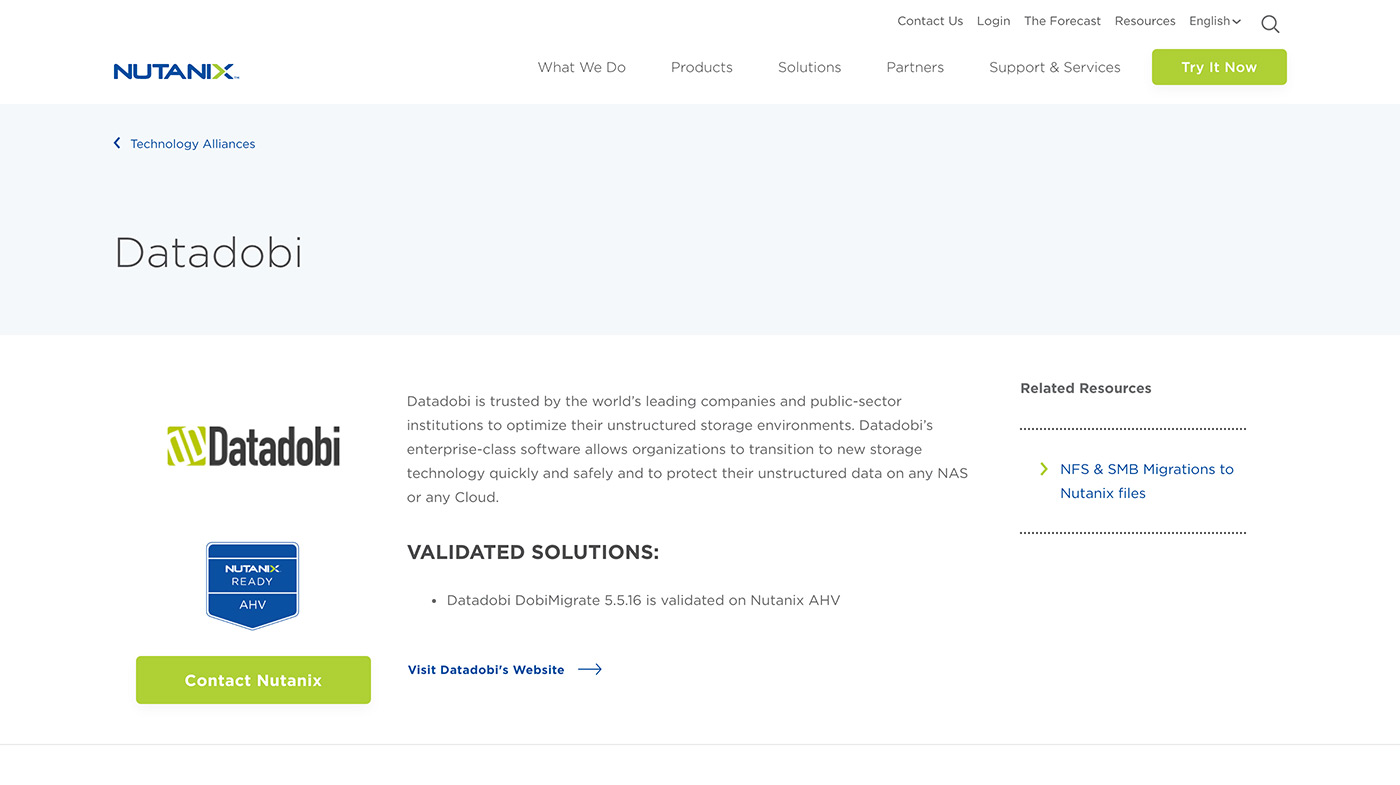Image resolution: width=1400 pixels, height=785 pixels.
Task: Open NFS & SMB Migrations to Nutanix files
Action: coord(1146,481)
